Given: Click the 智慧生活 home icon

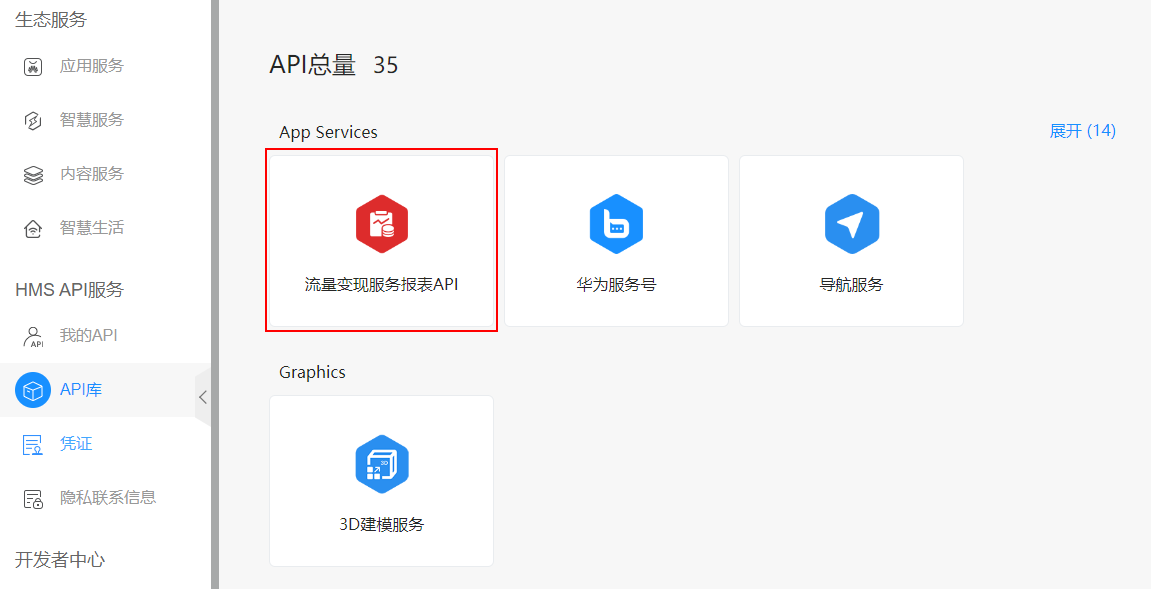Looking at the screenshot, I should 33,229.
